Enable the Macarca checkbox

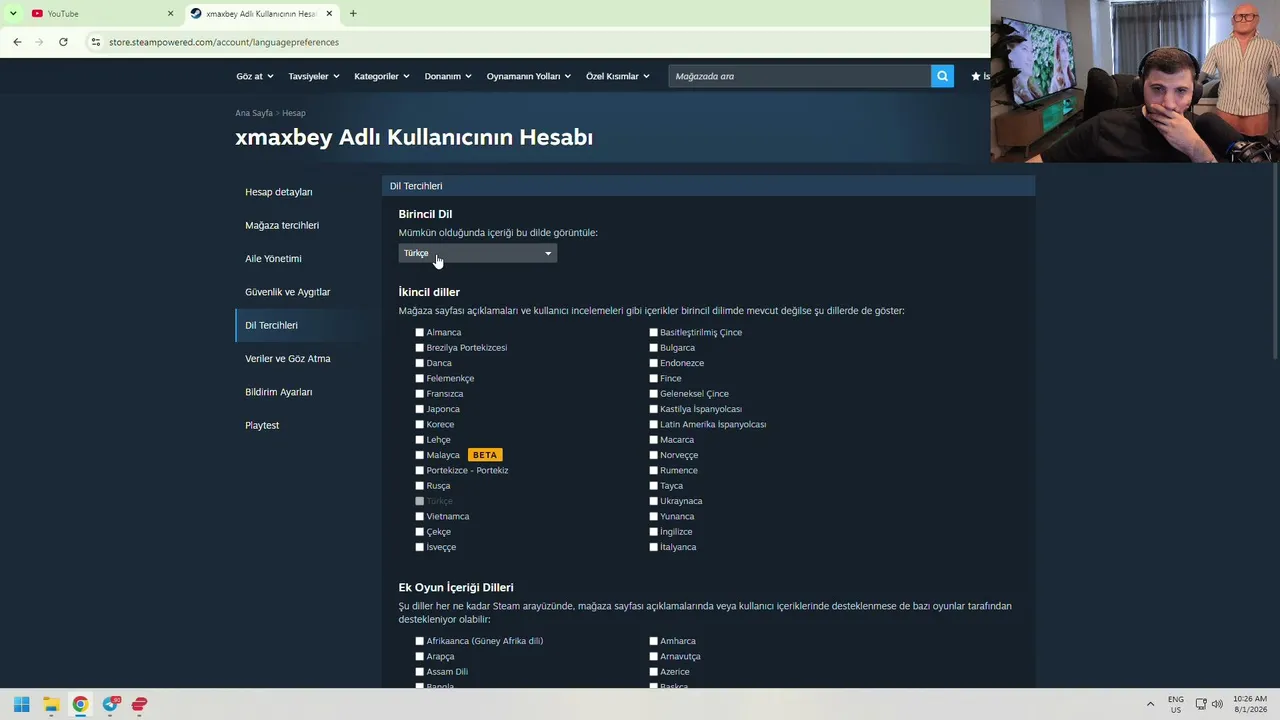point(654,440)
